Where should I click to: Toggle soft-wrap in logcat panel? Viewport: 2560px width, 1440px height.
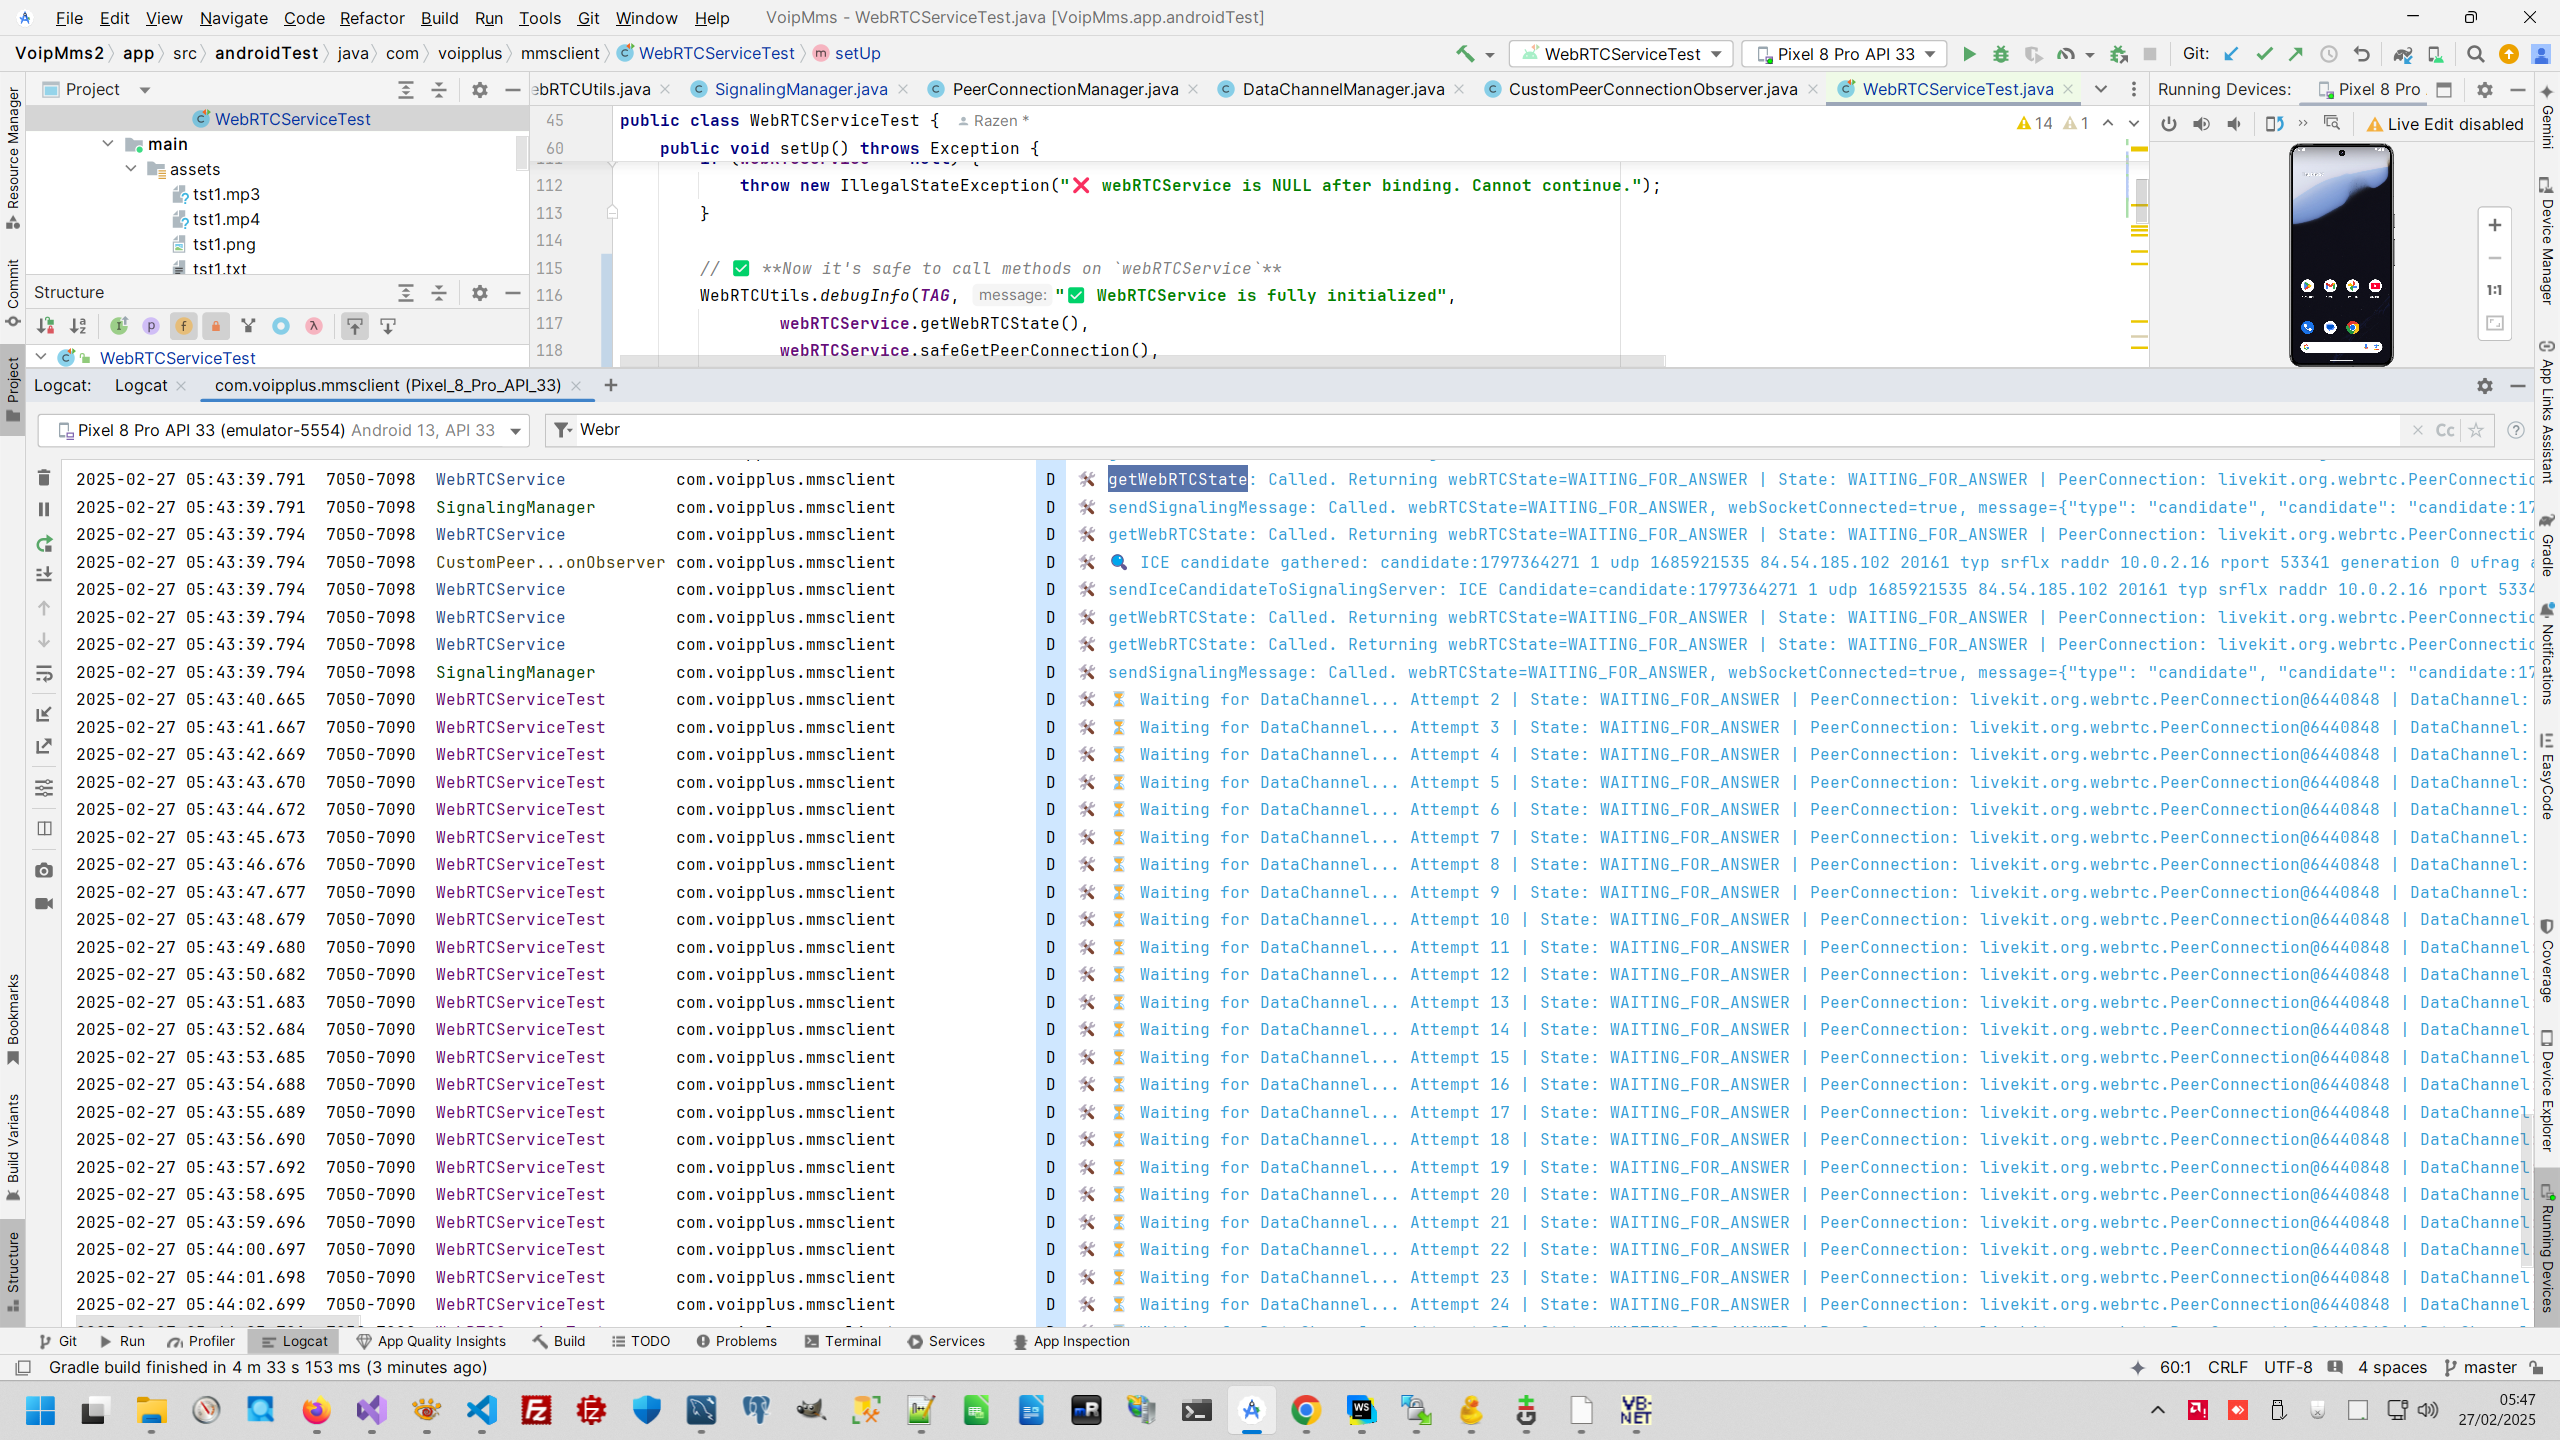coord(43,674)
